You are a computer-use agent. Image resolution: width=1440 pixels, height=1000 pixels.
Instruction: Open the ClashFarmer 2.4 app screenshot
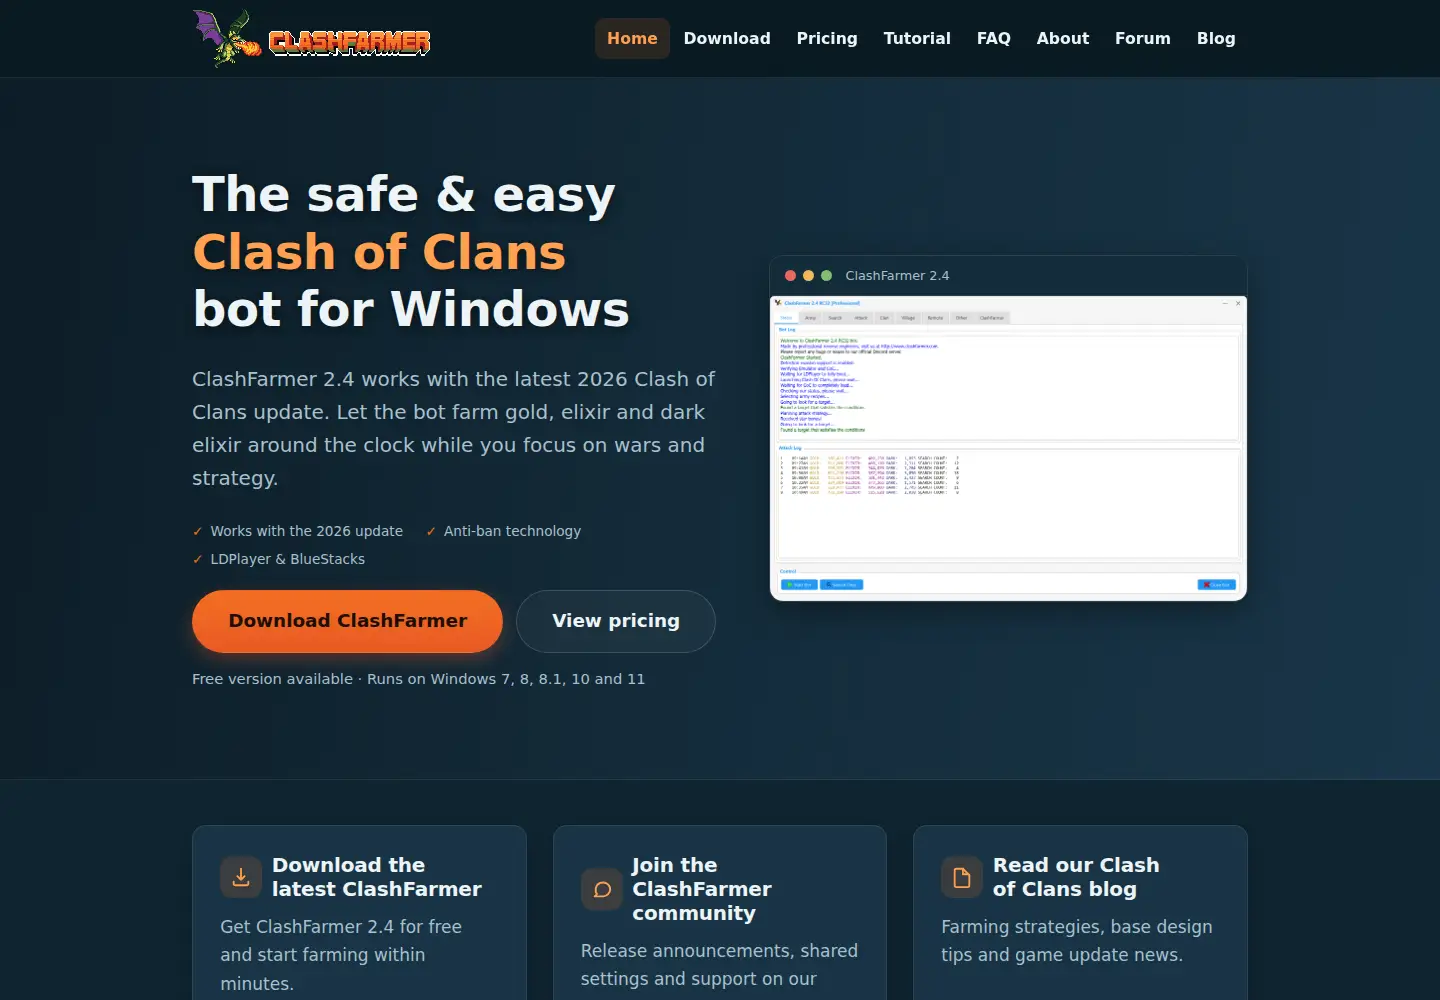(x=1008, y=448)
